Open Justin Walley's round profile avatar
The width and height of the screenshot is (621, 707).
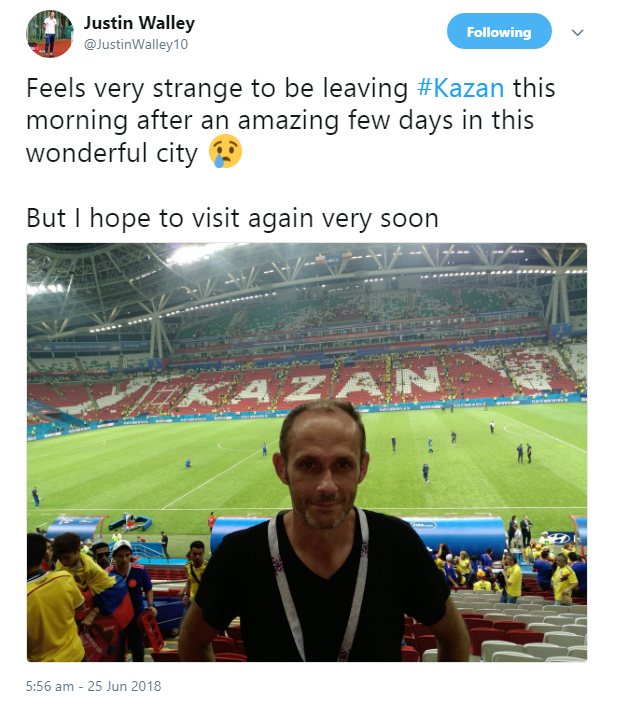point(50,34)
